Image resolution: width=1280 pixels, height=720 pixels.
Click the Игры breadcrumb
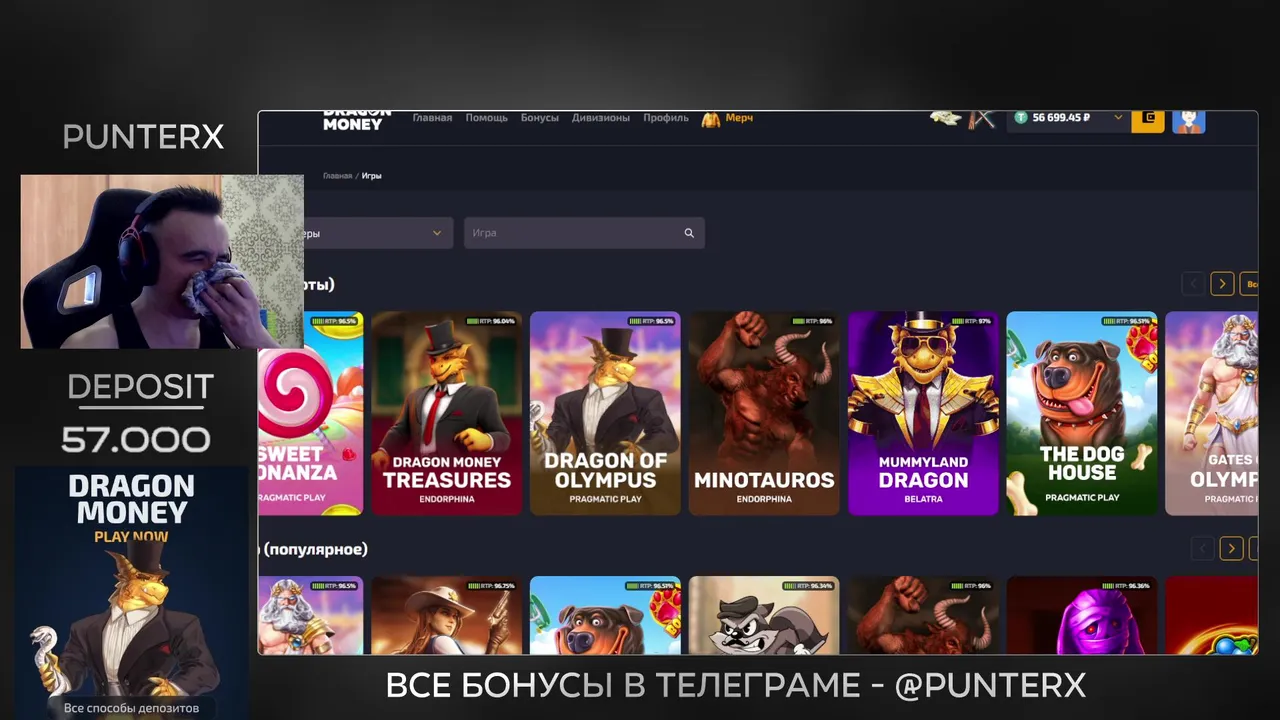pos(372,176)
